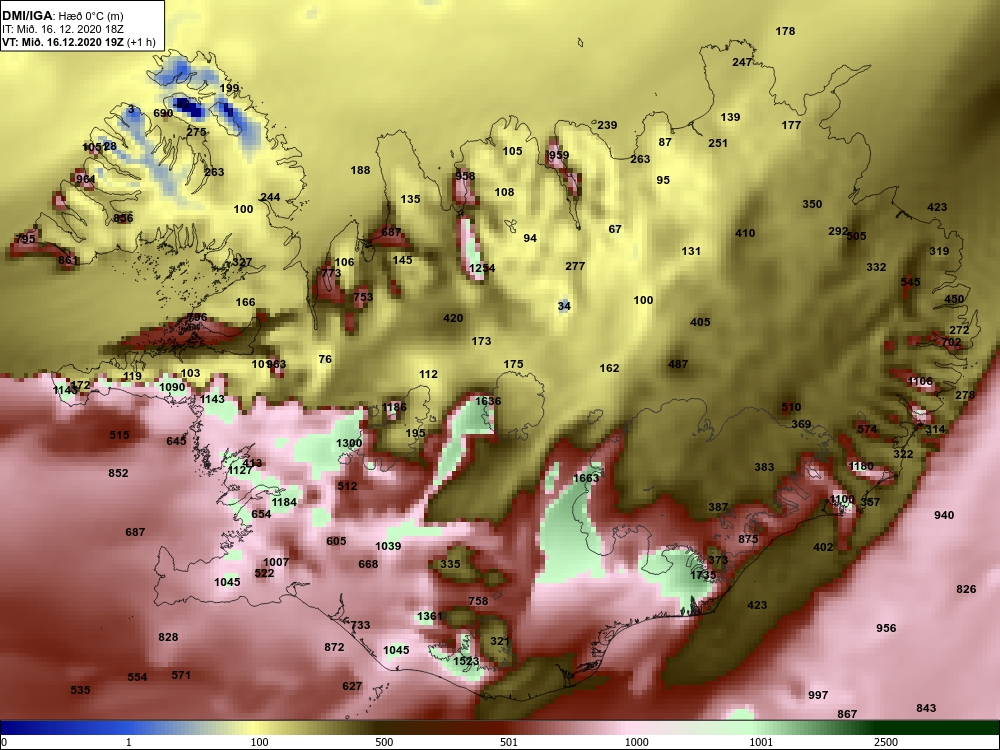Click the map value 487
The height and width of the screenshot is (750, 1000).
click(x=678, y=364)
